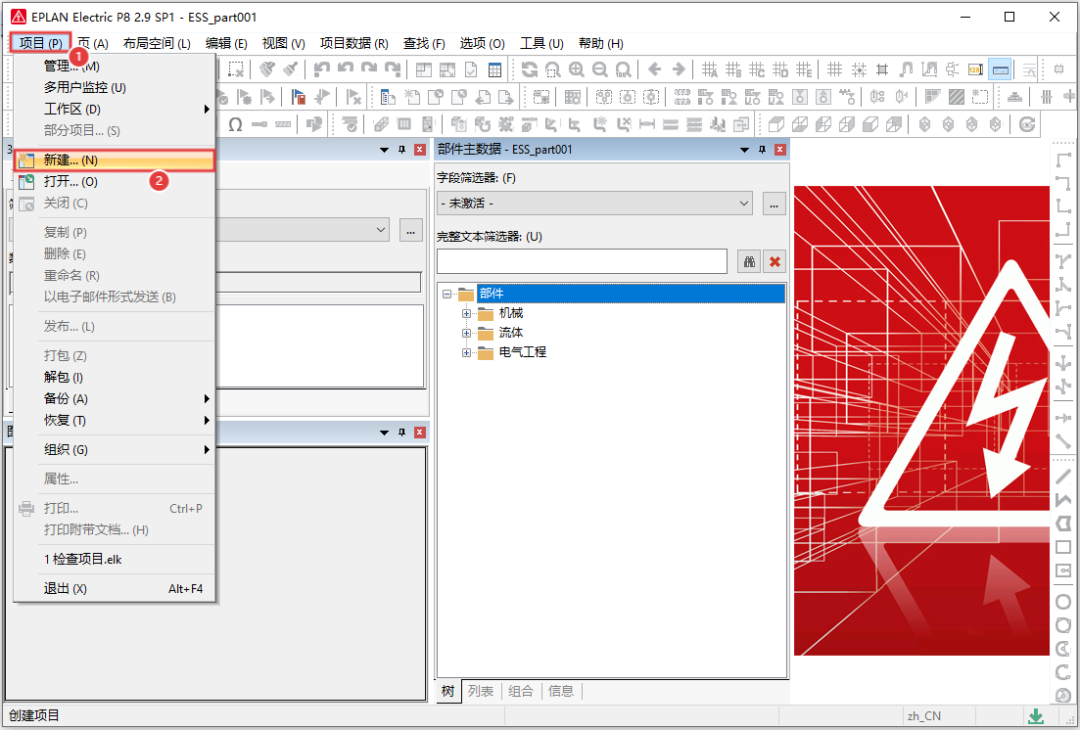Click the back navigation arrow icon
Viewport: 1080px width, 730px height.
click(x=655, y=69)
